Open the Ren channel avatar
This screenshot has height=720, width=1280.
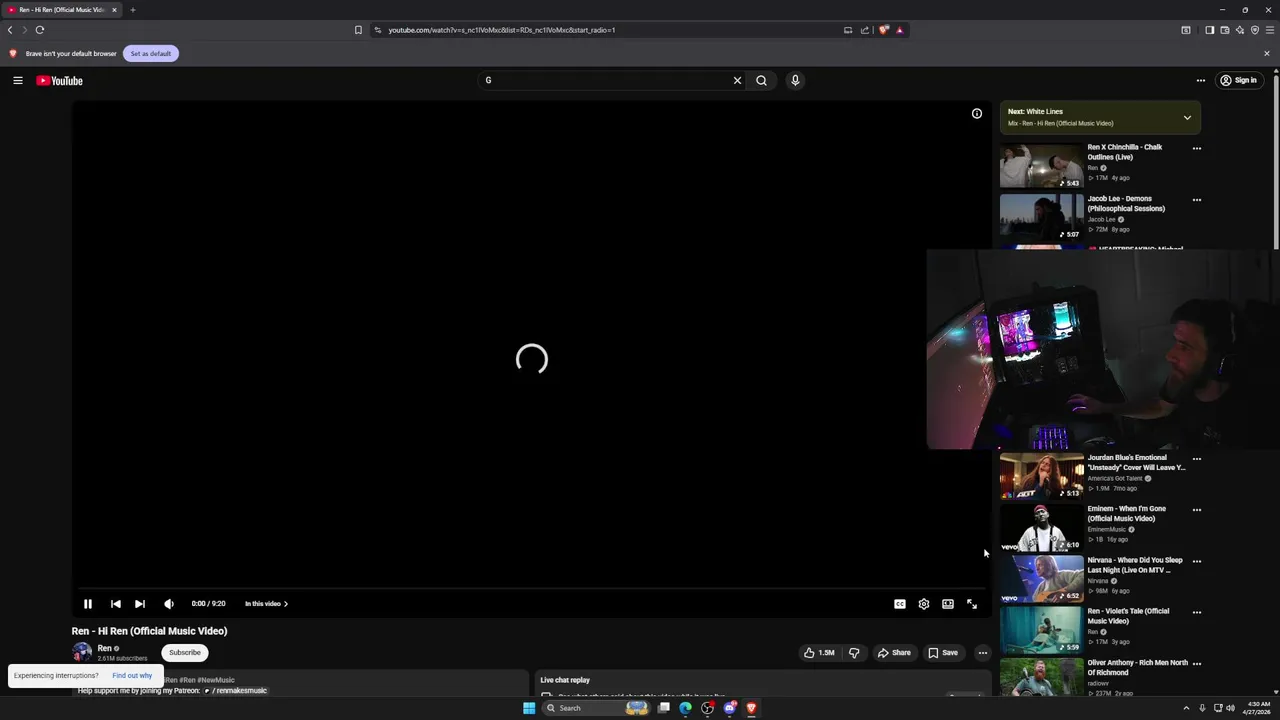[x=82, y=652]
